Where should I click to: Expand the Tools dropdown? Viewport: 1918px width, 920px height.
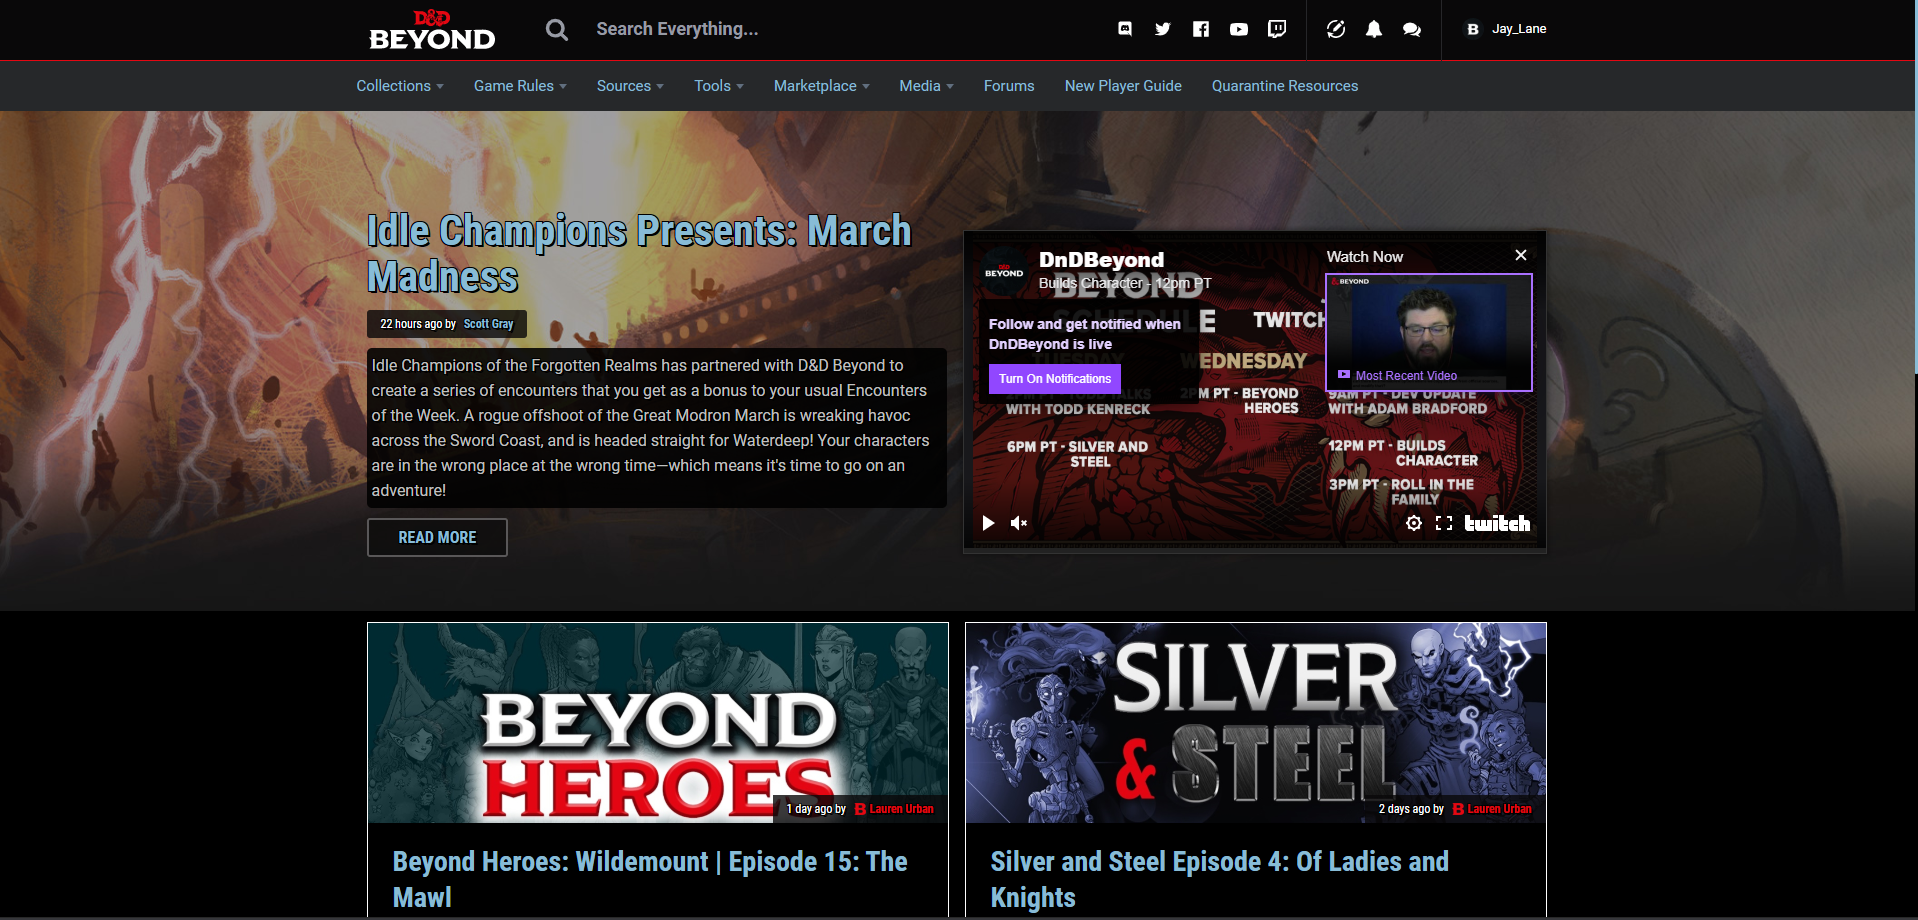pyautogui.click(x=719, y=86)
